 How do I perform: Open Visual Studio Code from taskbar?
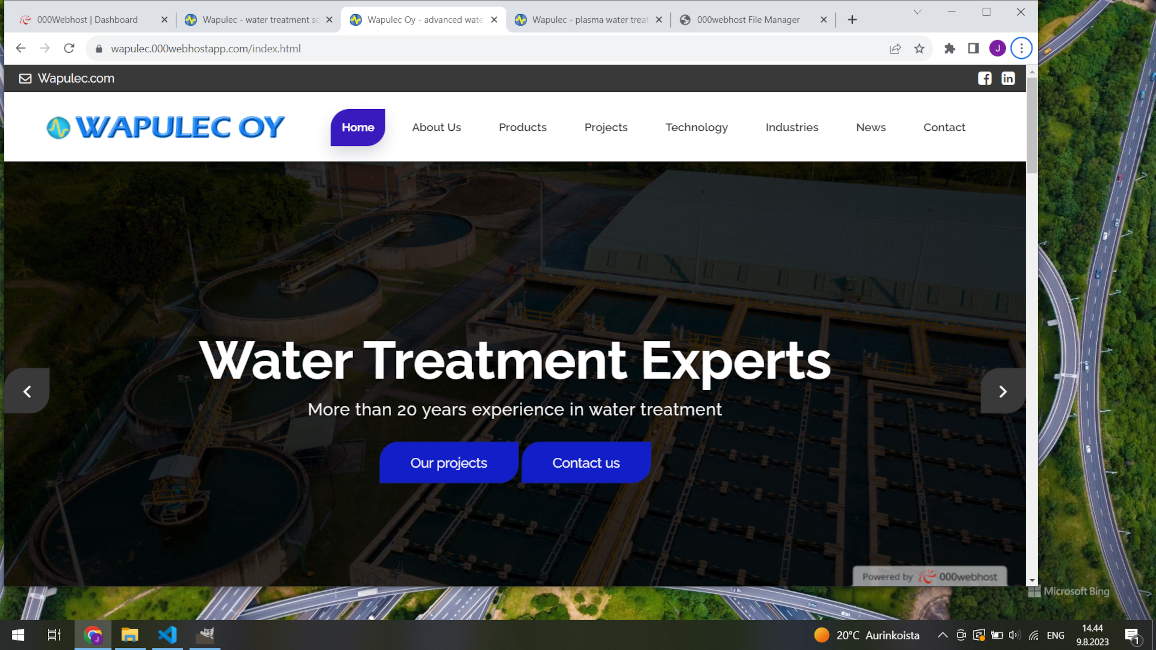click(167, 635)
